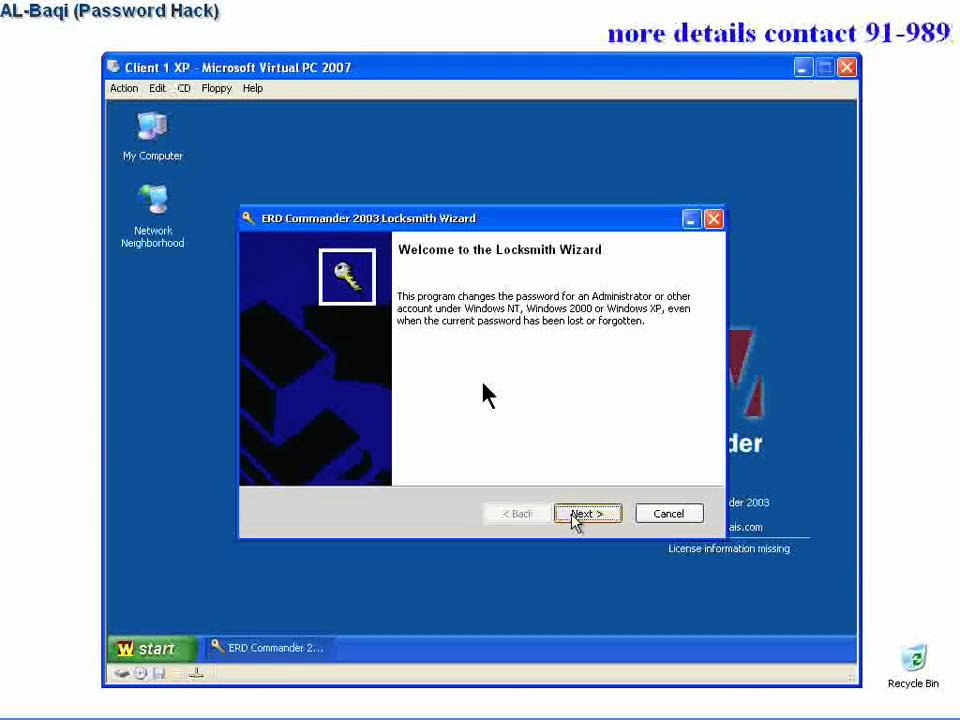Click the License information missing text
This screenshot has width=960, height=720.
729,549
